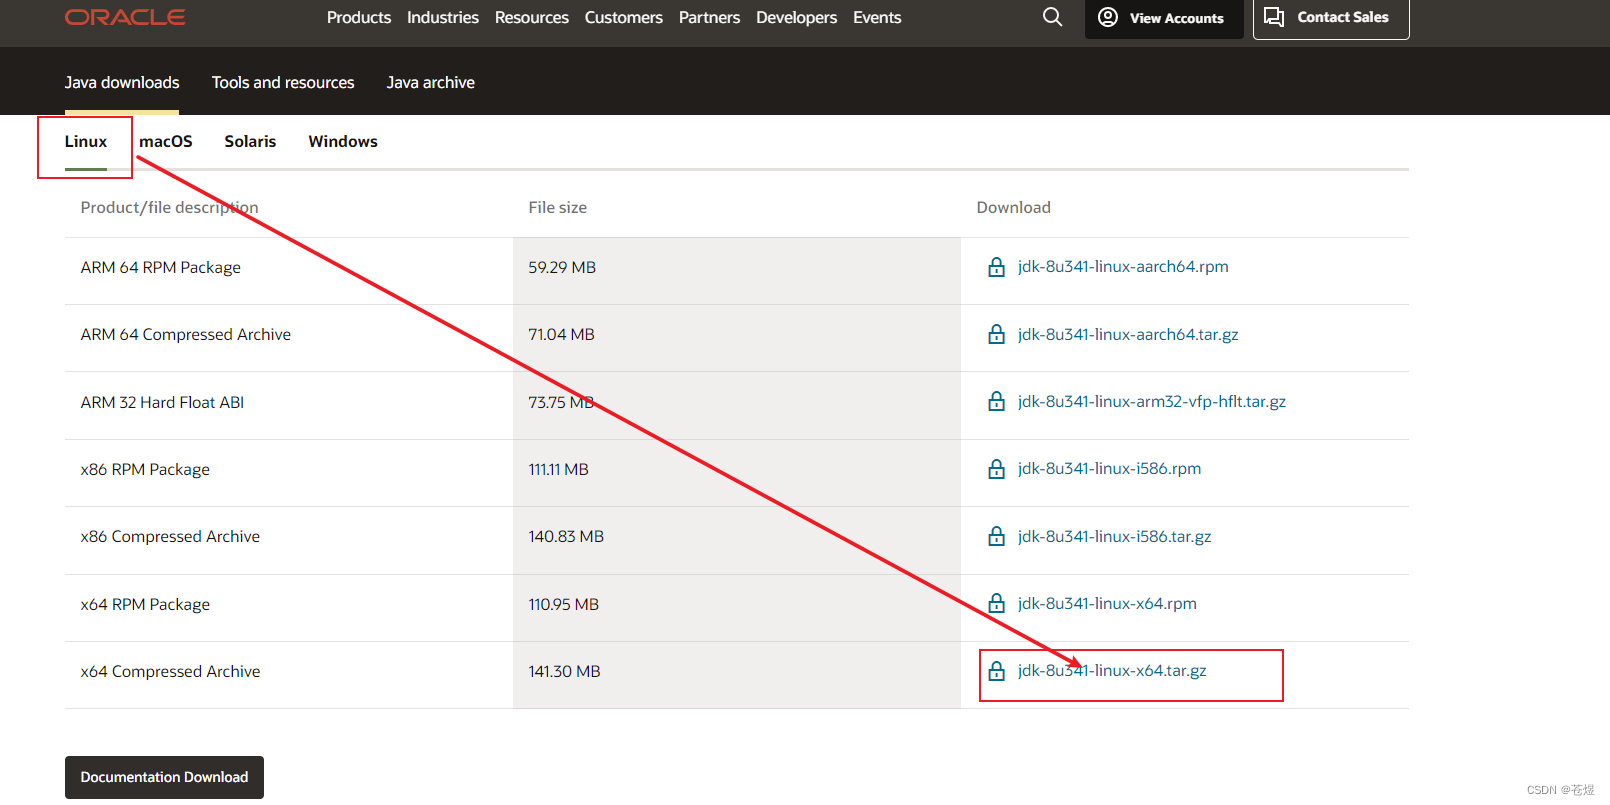Click lock icon beside jdk-8u341-linux-x64.tar.gz
1610x805 pixels.
(x=996, y=671)
